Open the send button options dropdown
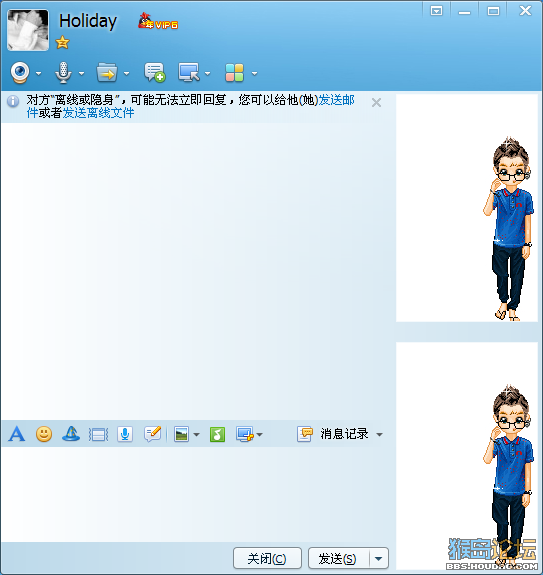Image resolution: width=543 pixels, height=575 pixels. (x=378, y=559)
